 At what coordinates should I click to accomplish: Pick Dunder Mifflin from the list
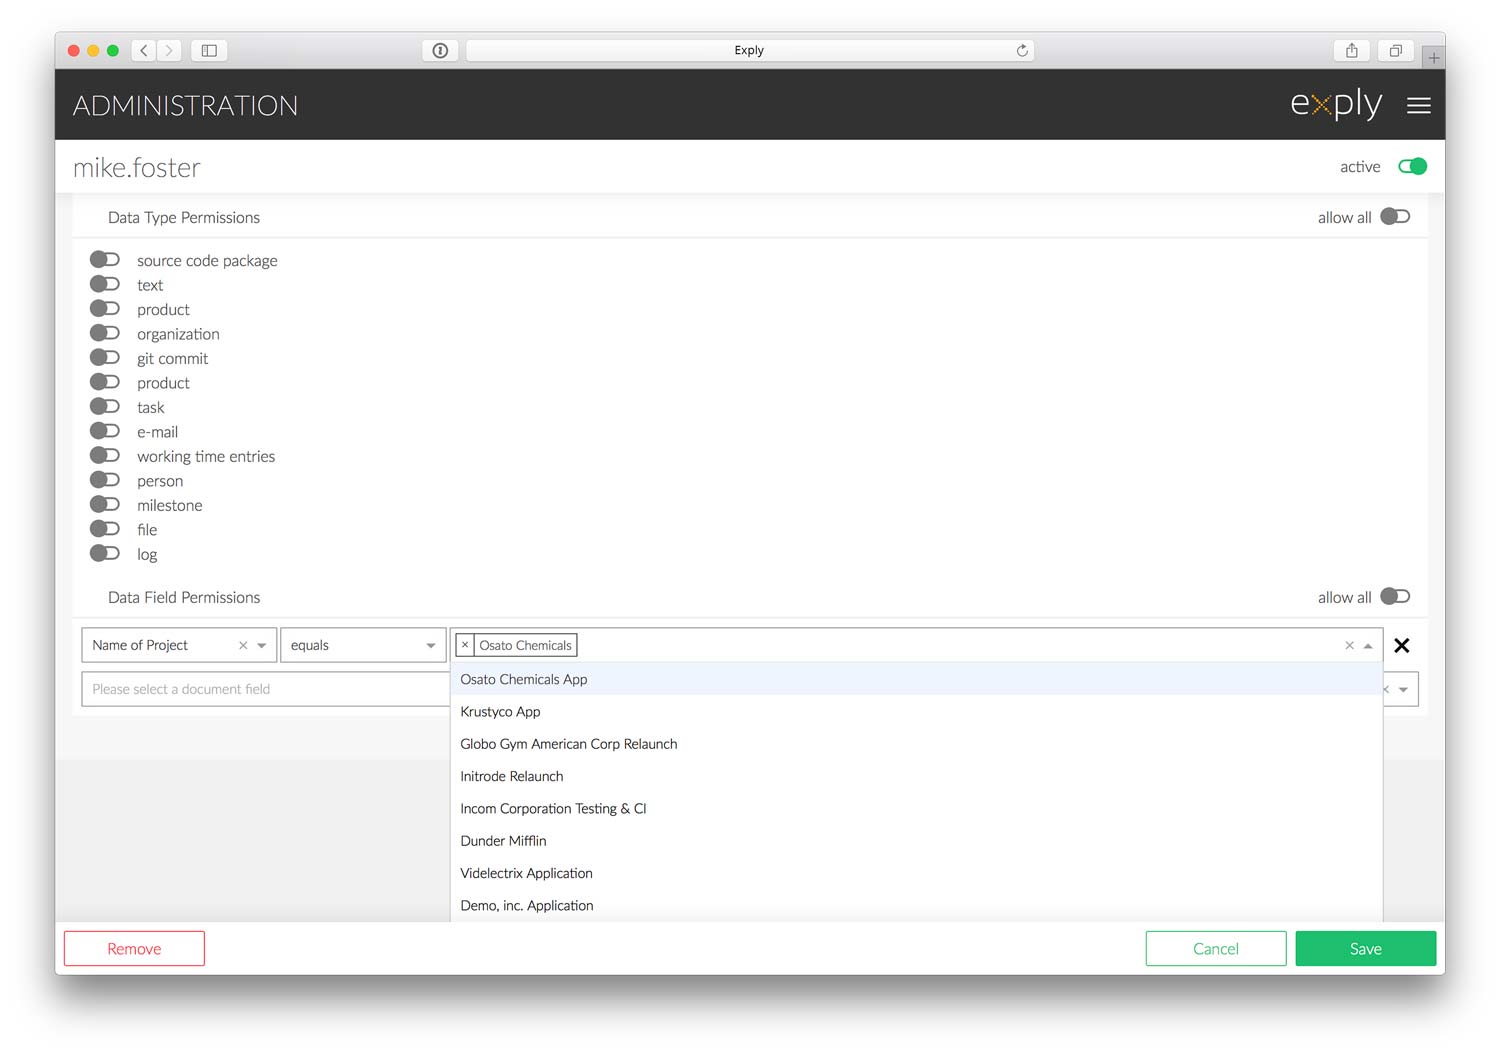(916, 841)
